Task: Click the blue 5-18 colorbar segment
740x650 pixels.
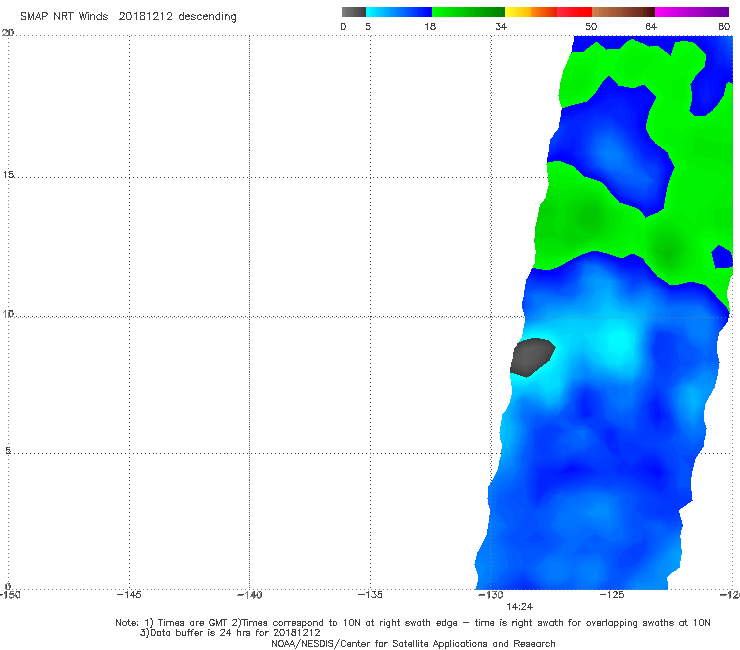Action: (x=399, y=12)
